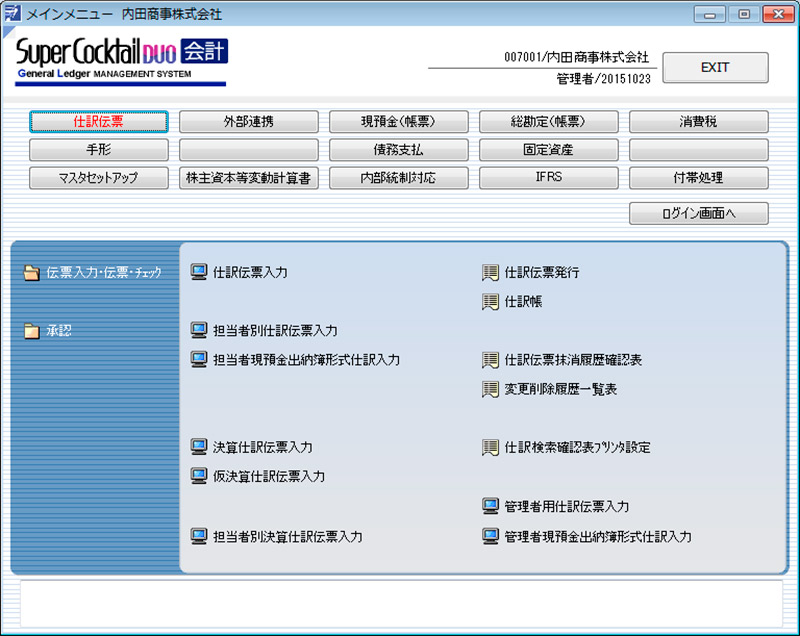
Task: Minimize the メインメニュー window
Action: click(709, 14)
